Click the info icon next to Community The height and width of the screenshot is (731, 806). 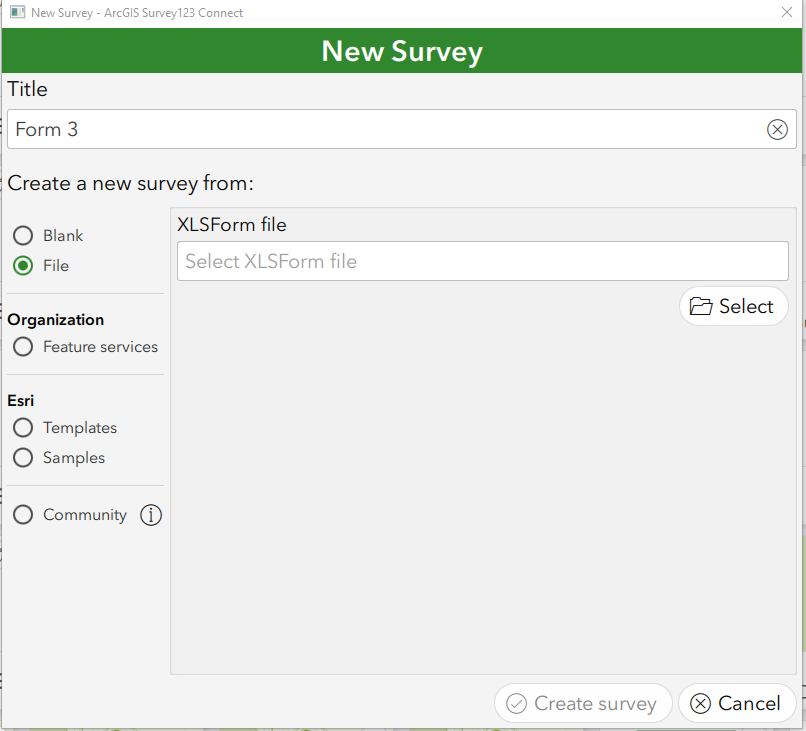click(151, 515)
